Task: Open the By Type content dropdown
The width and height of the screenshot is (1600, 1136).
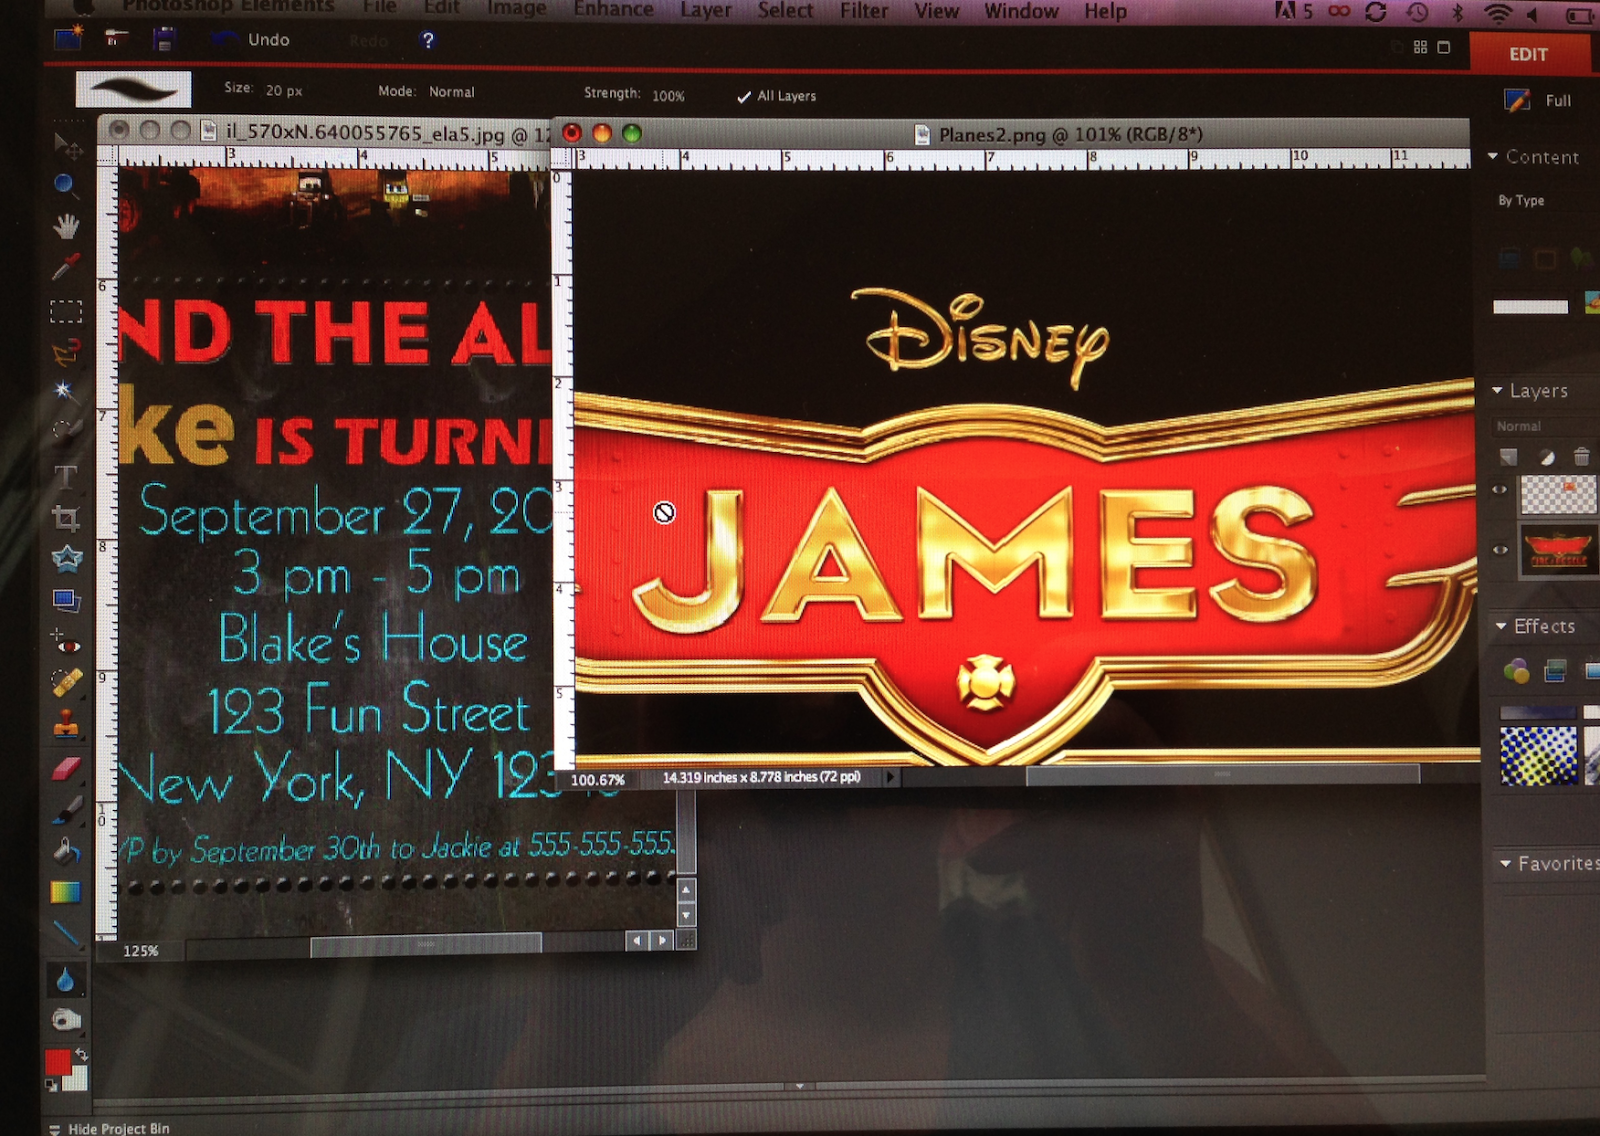Action: coord(1521,200)
